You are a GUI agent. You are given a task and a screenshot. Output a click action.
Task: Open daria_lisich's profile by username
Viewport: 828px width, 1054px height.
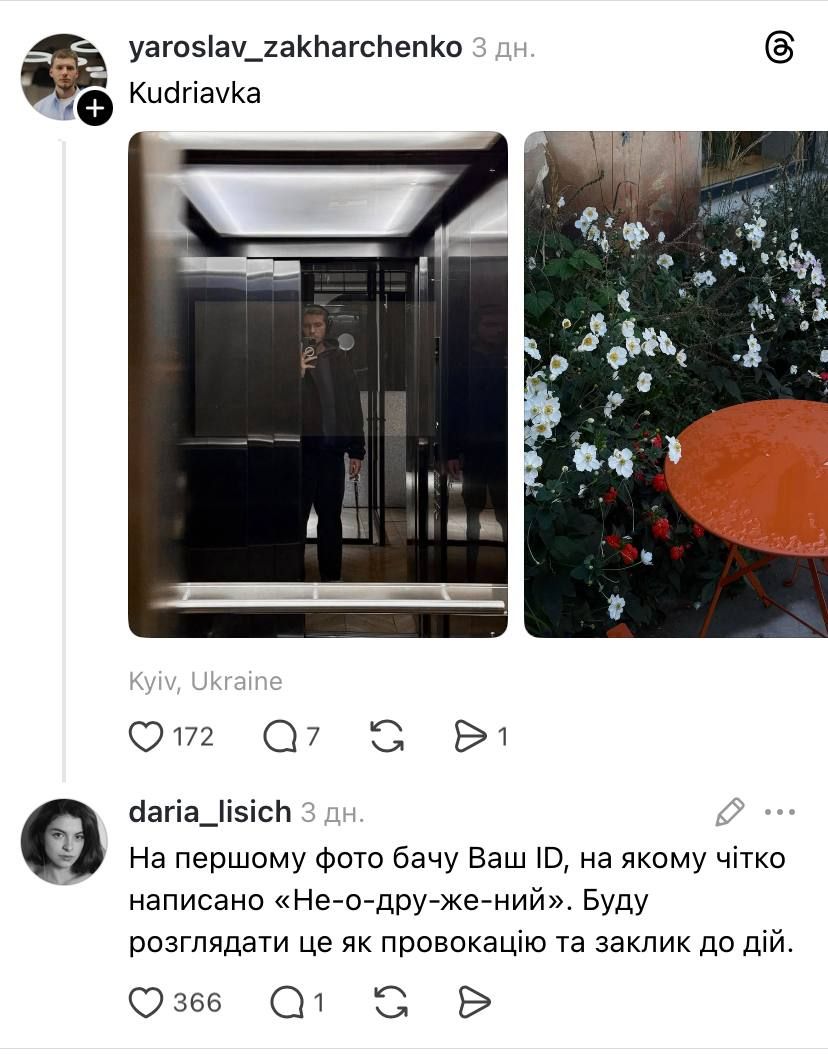[x=210, y=812]
